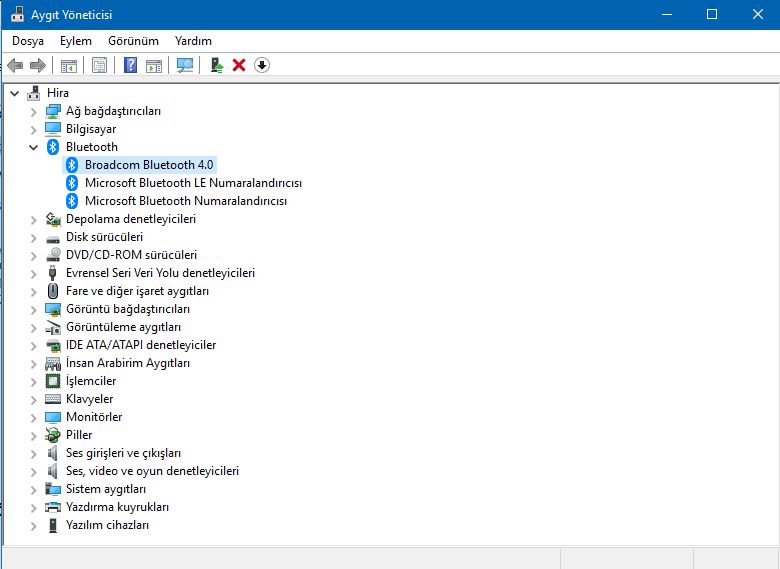
Task: Click the Hira computer root icon
Action: click(x=34, y=93)
